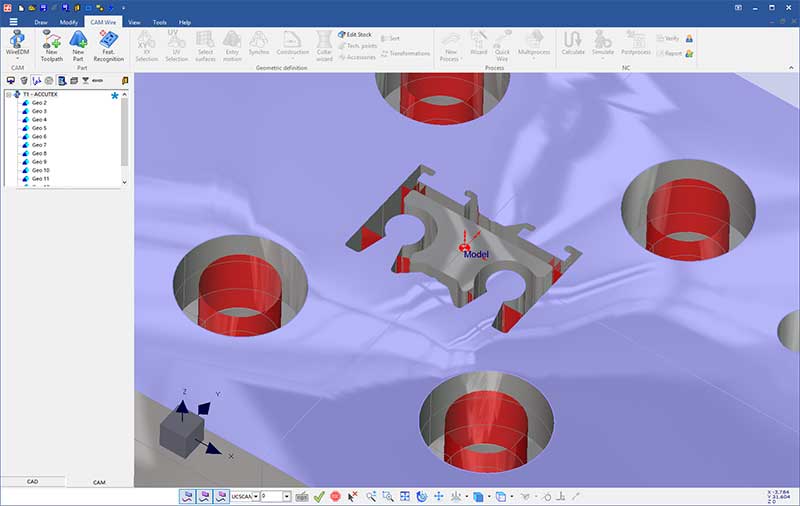Click the blue star in the tree header
This screenshot has width=800, height=506.
114,94
